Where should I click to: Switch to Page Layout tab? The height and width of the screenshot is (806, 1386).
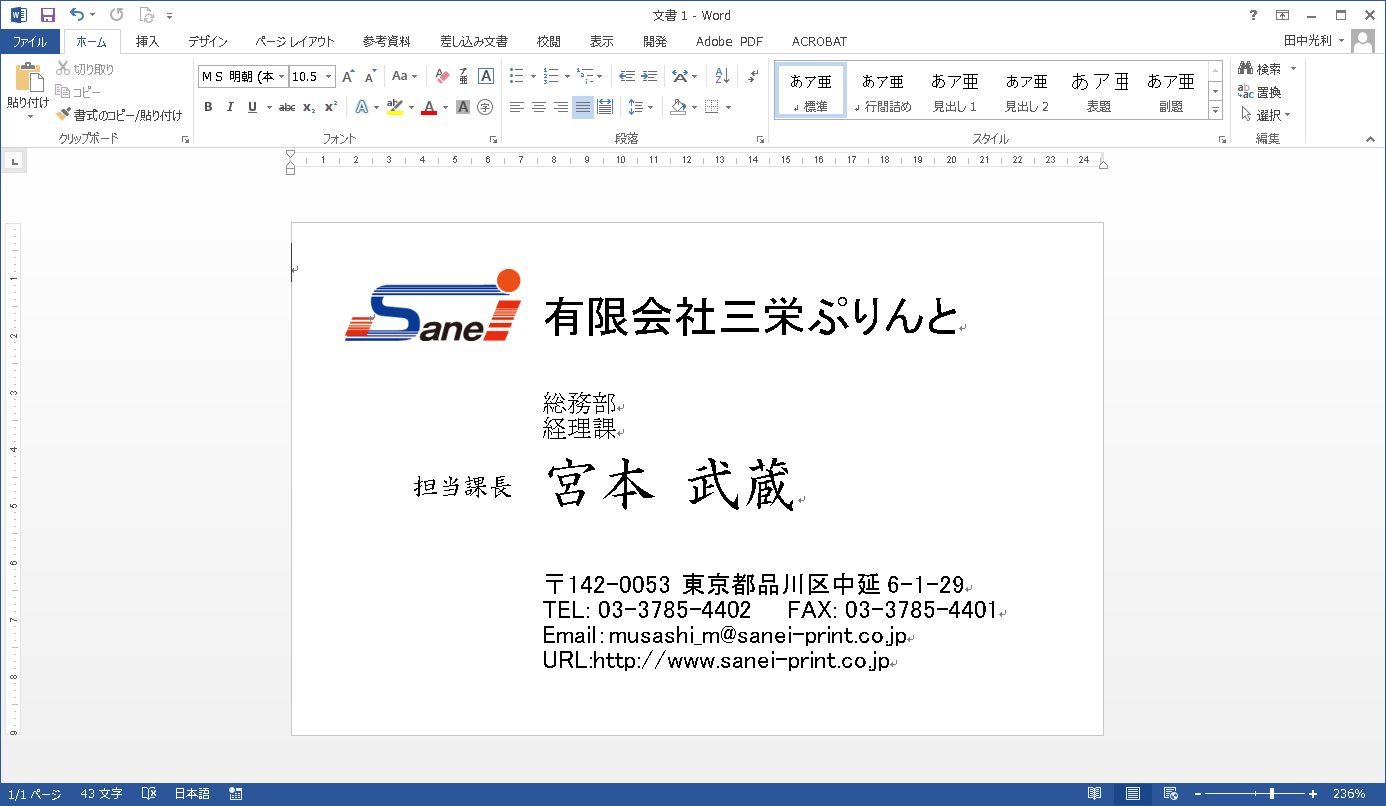point(294,41)
